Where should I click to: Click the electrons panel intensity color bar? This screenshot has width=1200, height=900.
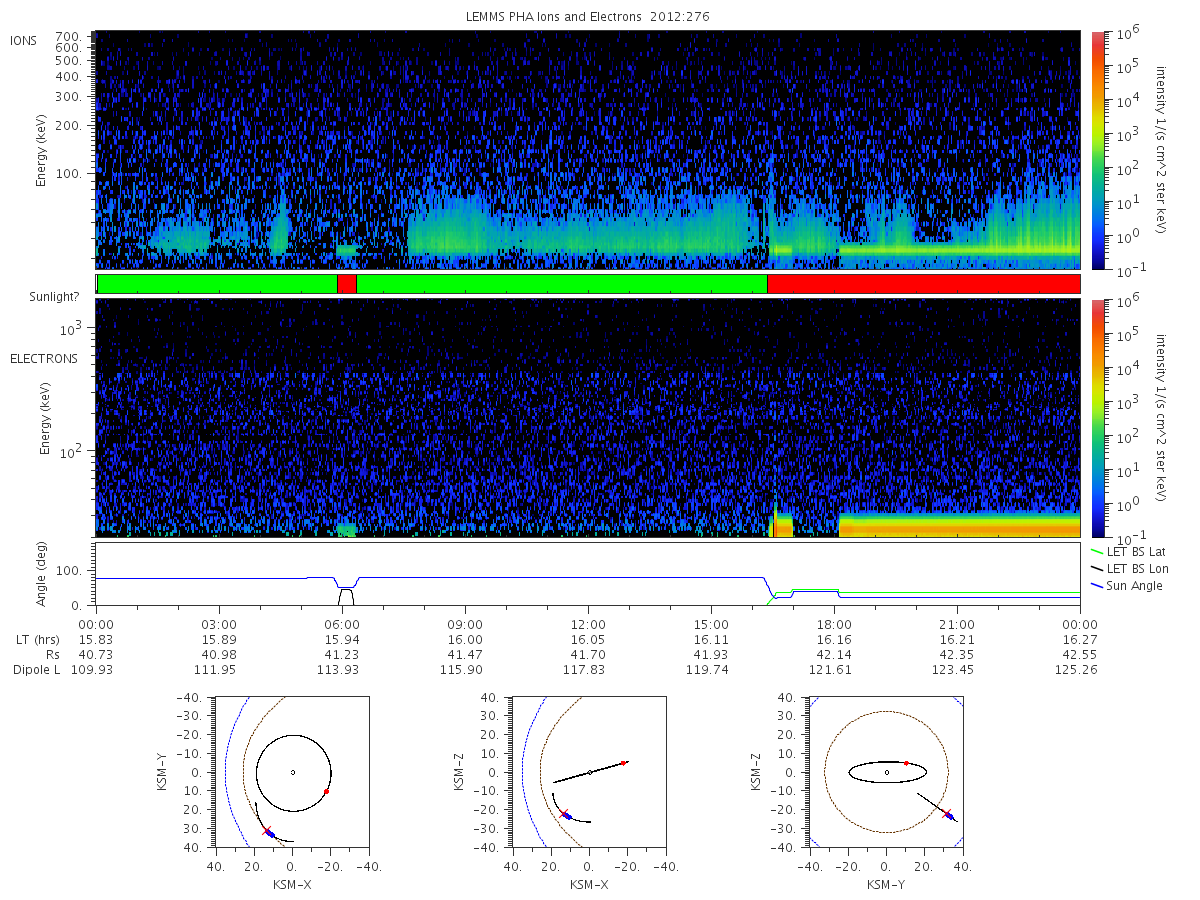(1097, 417)
